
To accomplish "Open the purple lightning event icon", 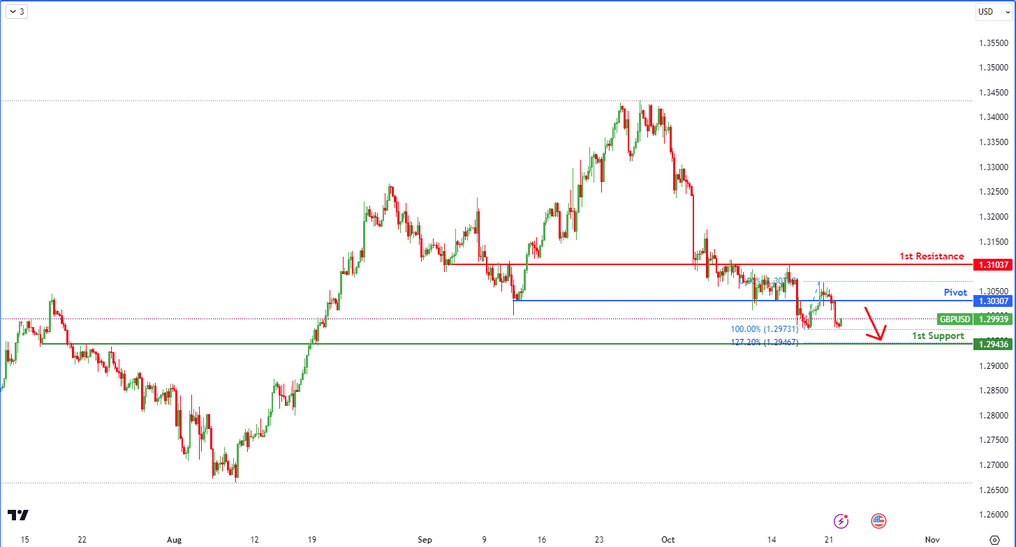I will click(x=841, y=521).
